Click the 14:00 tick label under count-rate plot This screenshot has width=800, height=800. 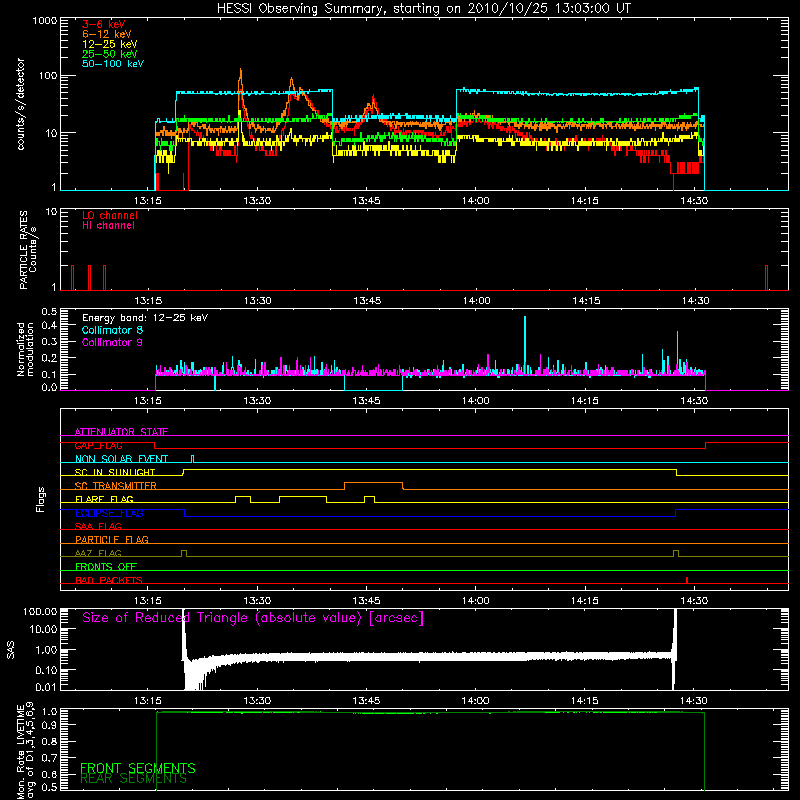[476, 201]
